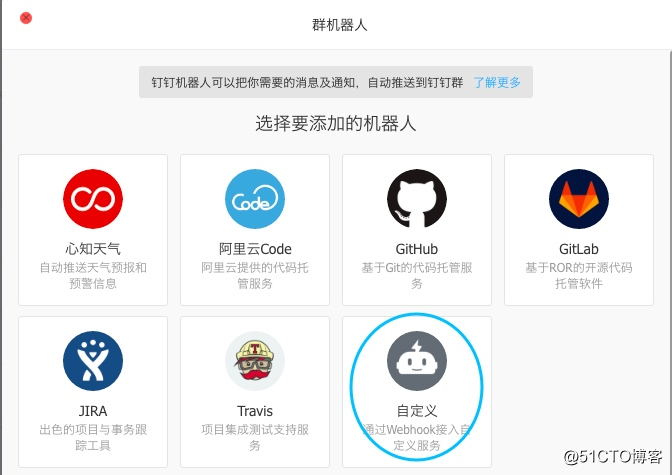Image resolution: width=672 pixels, height=475 pixels.
Task: Click description 出色的项目与事务跟踪工具
Action: (93, 438)
